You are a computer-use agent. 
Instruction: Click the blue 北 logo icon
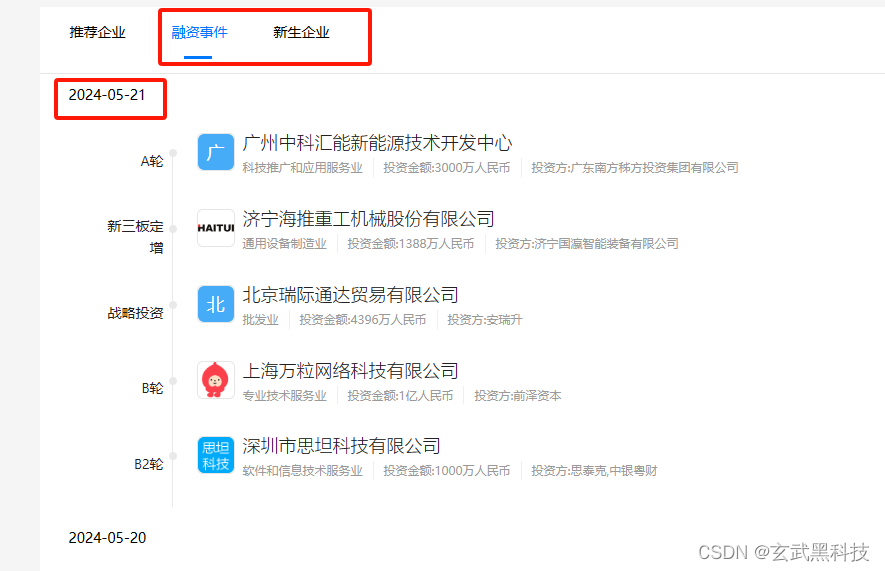216,304
